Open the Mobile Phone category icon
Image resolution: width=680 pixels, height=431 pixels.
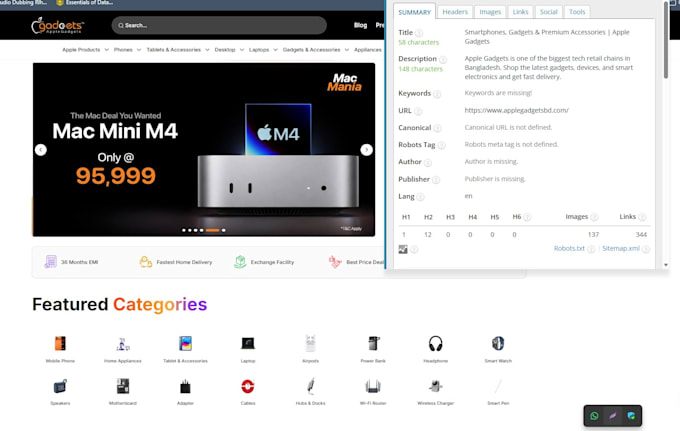click(60, 343)
